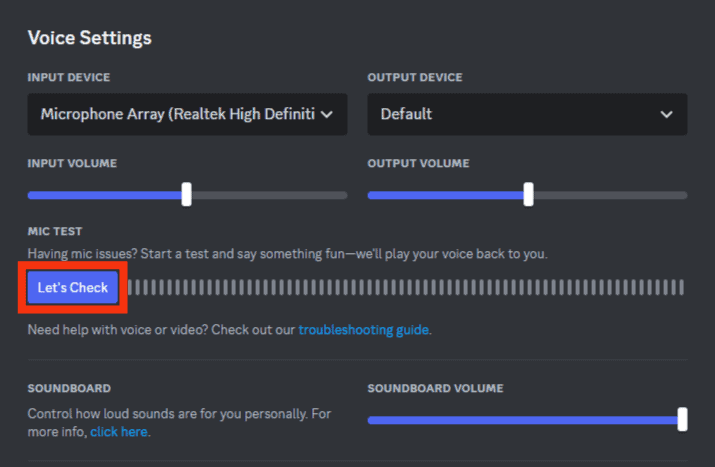Image resolution: width=715 pixels, height=467 pixels.
Task: Click the Output Device label
Action: [415, 78]
